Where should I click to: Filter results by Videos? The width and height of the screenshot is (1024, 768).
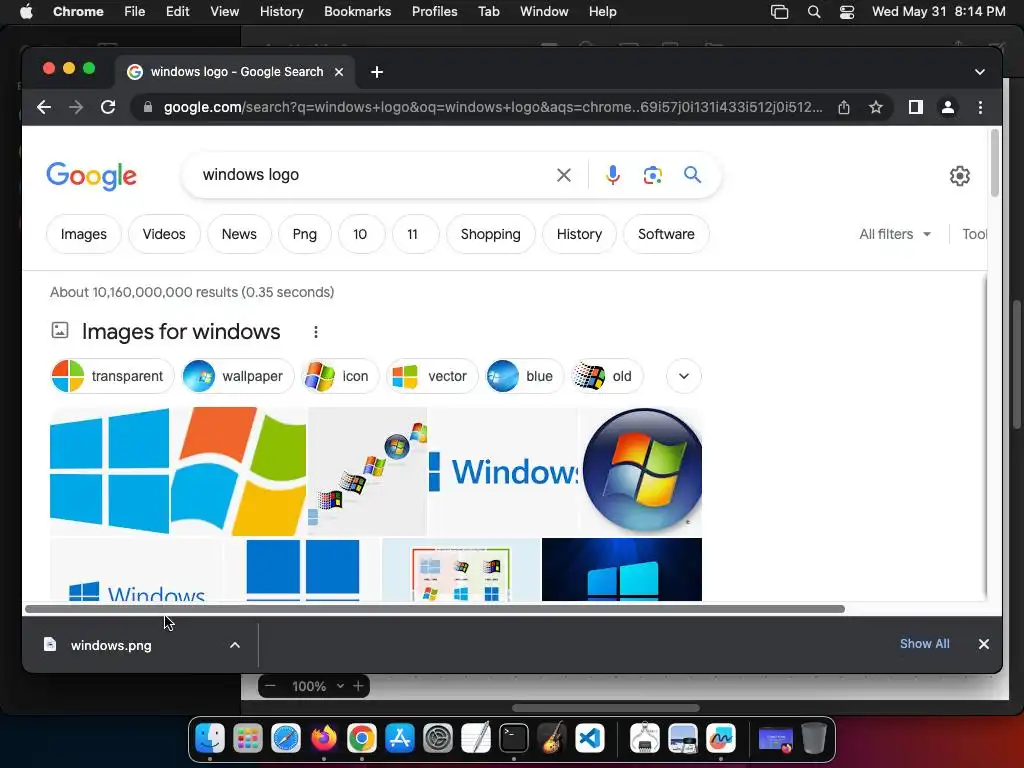tap(164, 234)
